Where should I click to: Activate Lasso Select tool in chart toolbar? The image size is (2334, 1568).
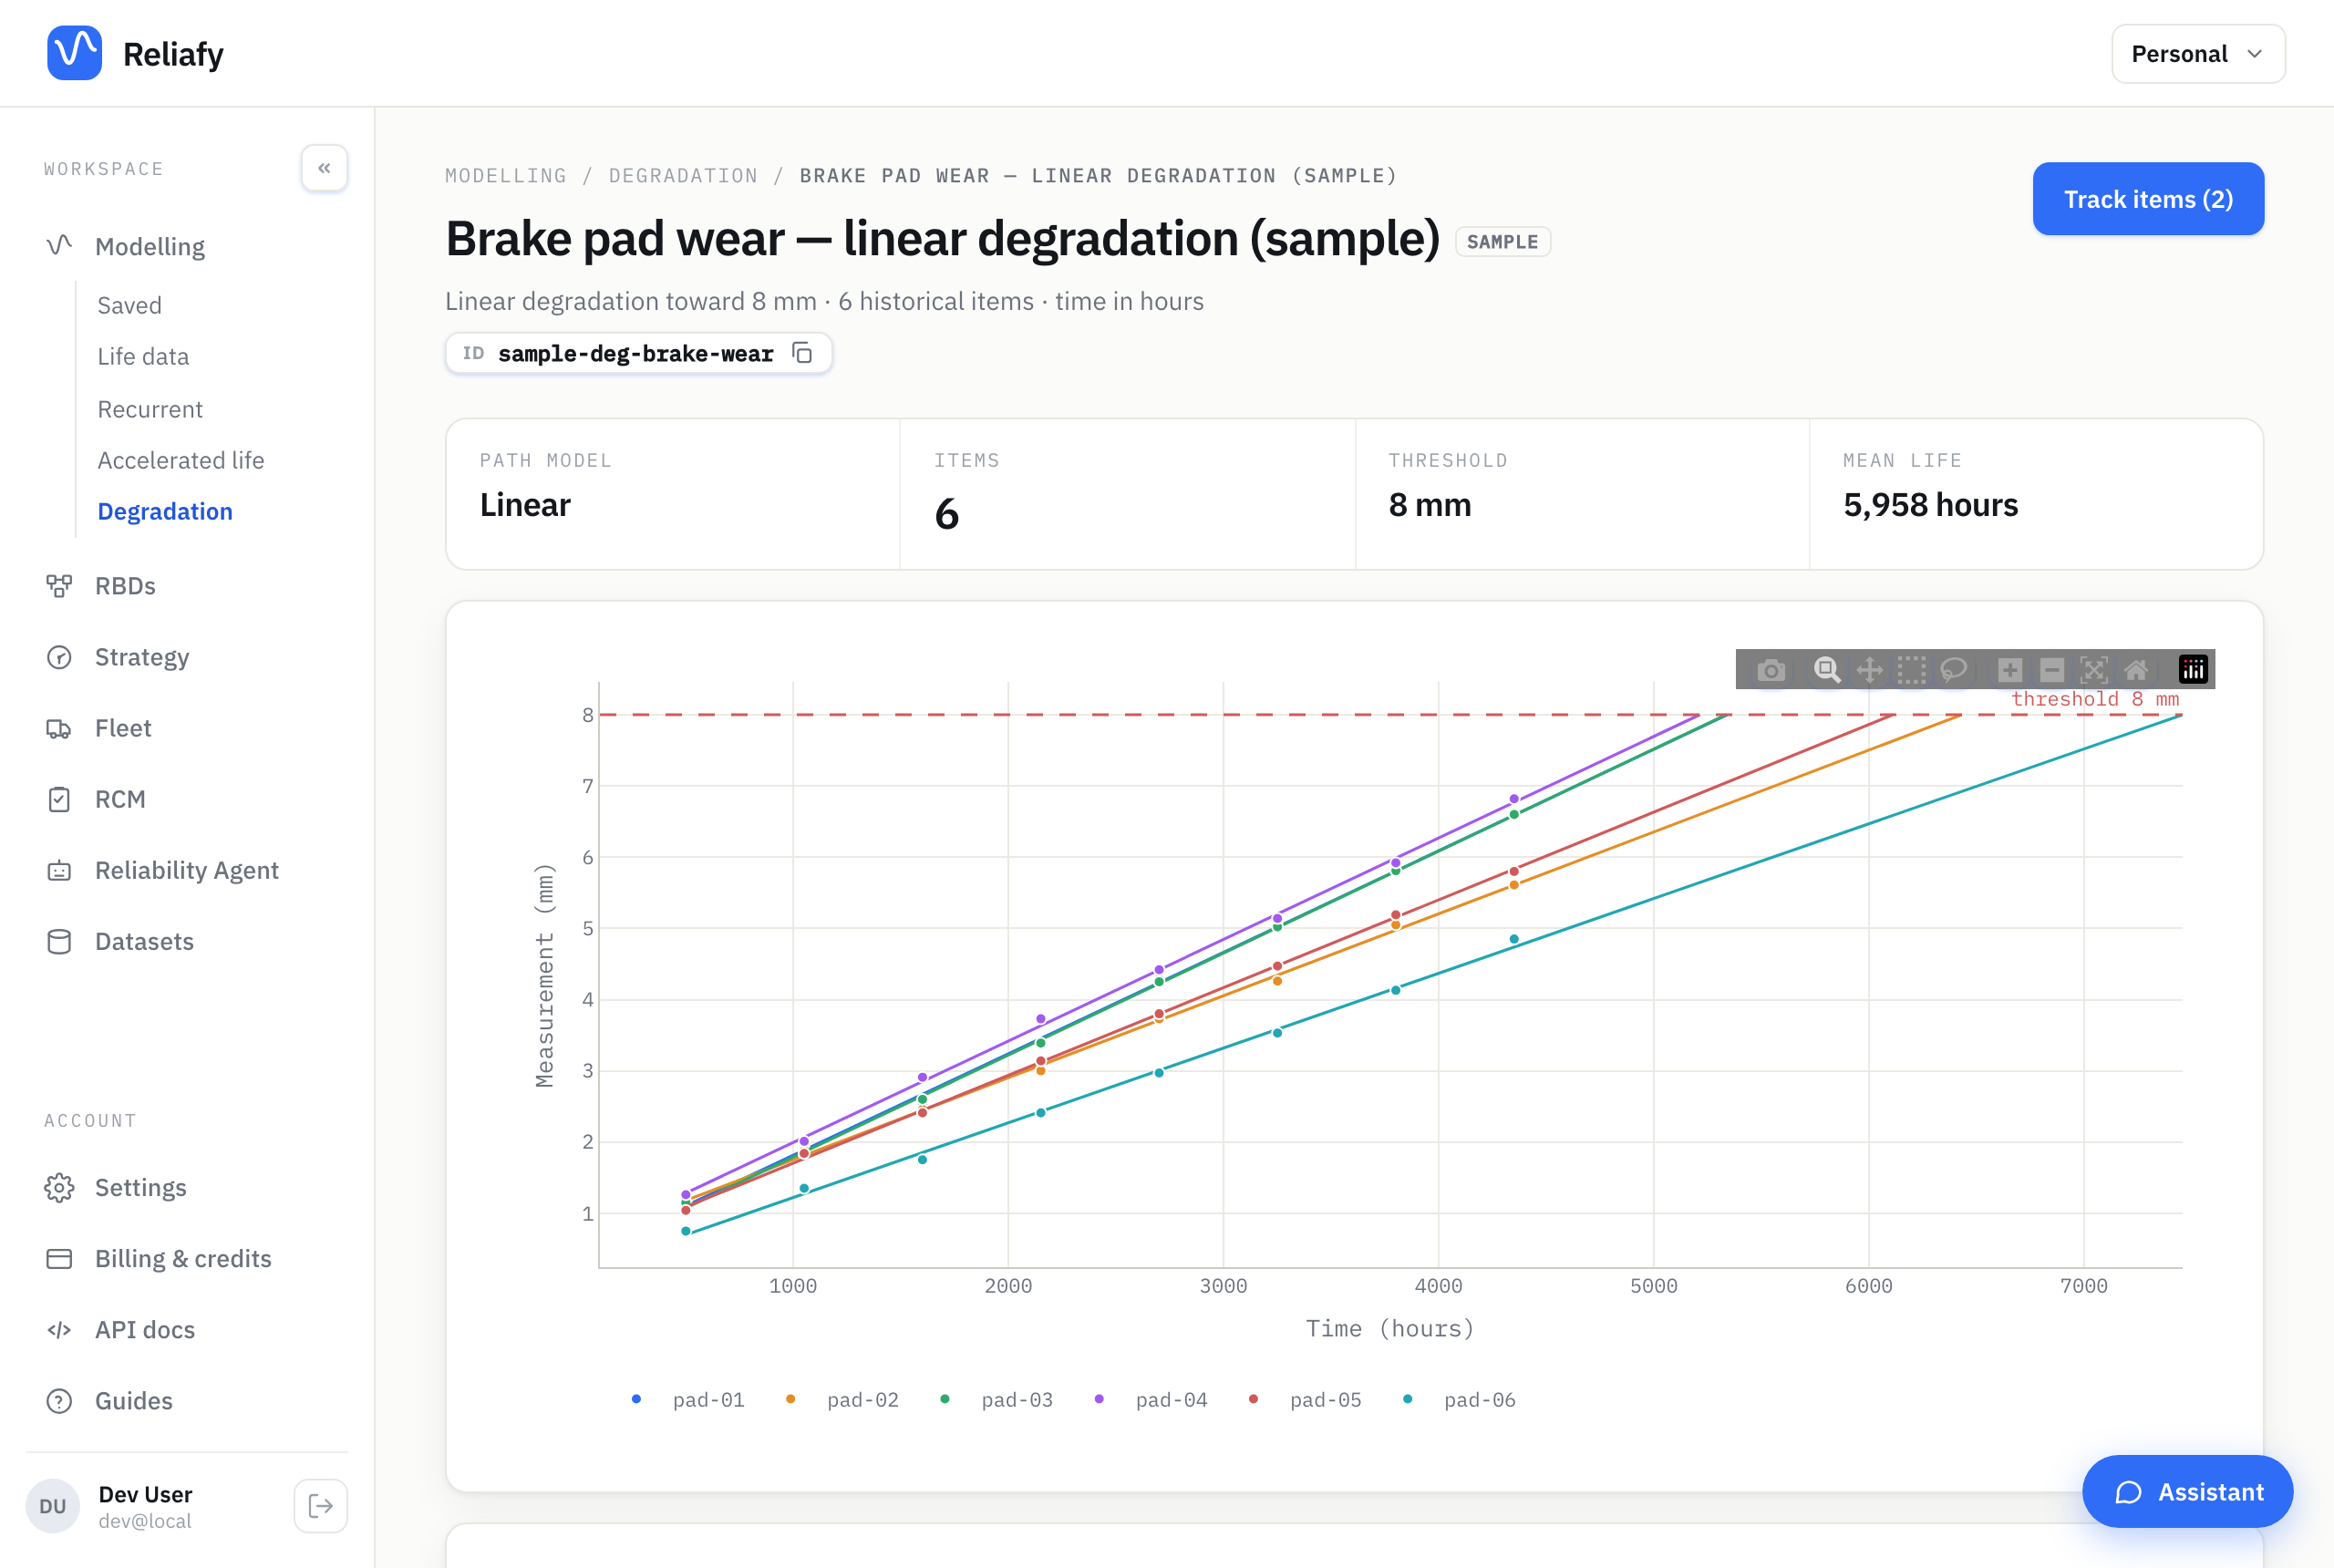coord(1953,670)
